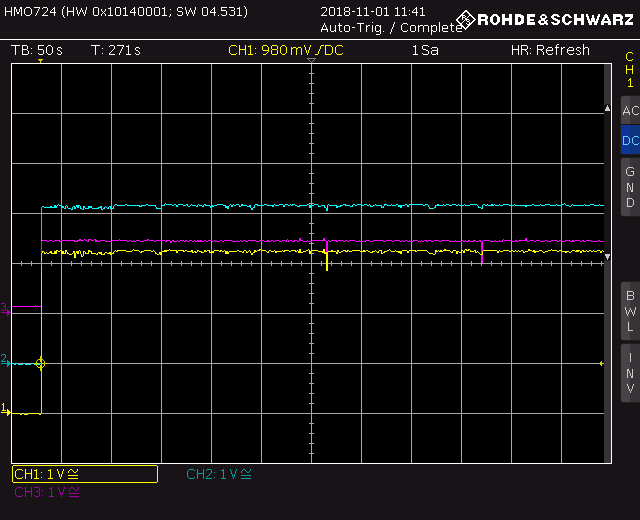Image resolution: width=640 pixels, height=520 pixels.
Task: Click channel 1 ground reference marker
Action: (x=5, y=410)
